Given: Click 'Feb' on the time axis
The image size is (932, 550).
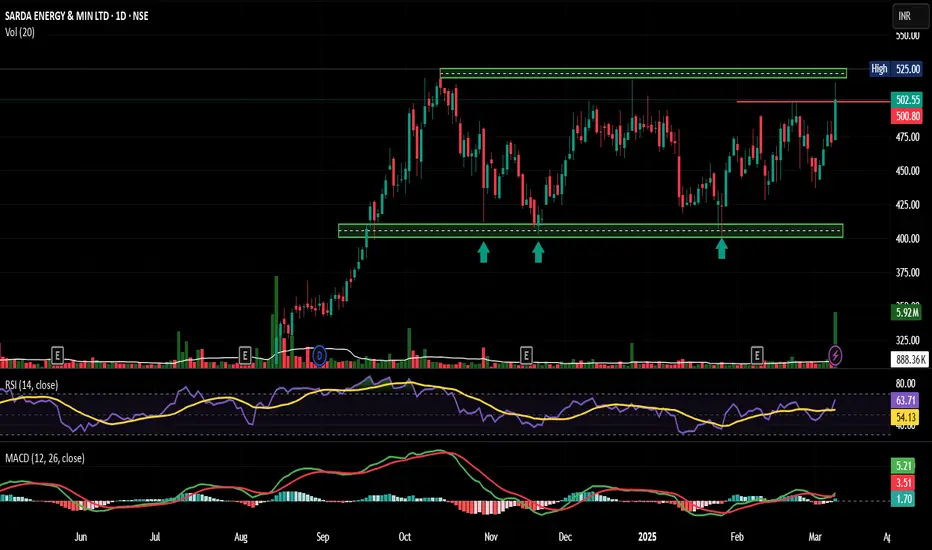Looking at the screenshot, I should [x=737, y=537].
